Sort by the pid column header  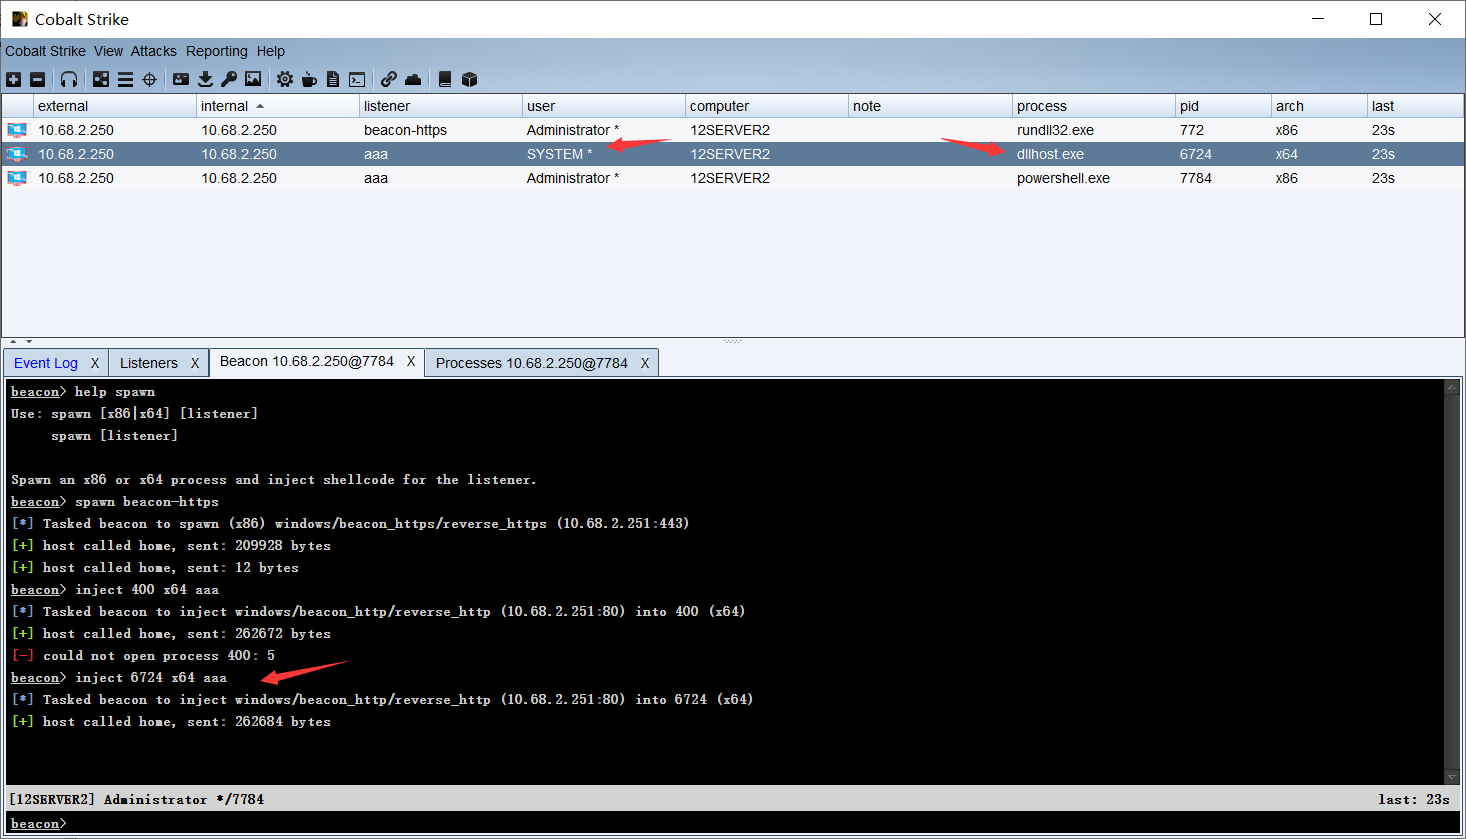(x=1223, y=106)
